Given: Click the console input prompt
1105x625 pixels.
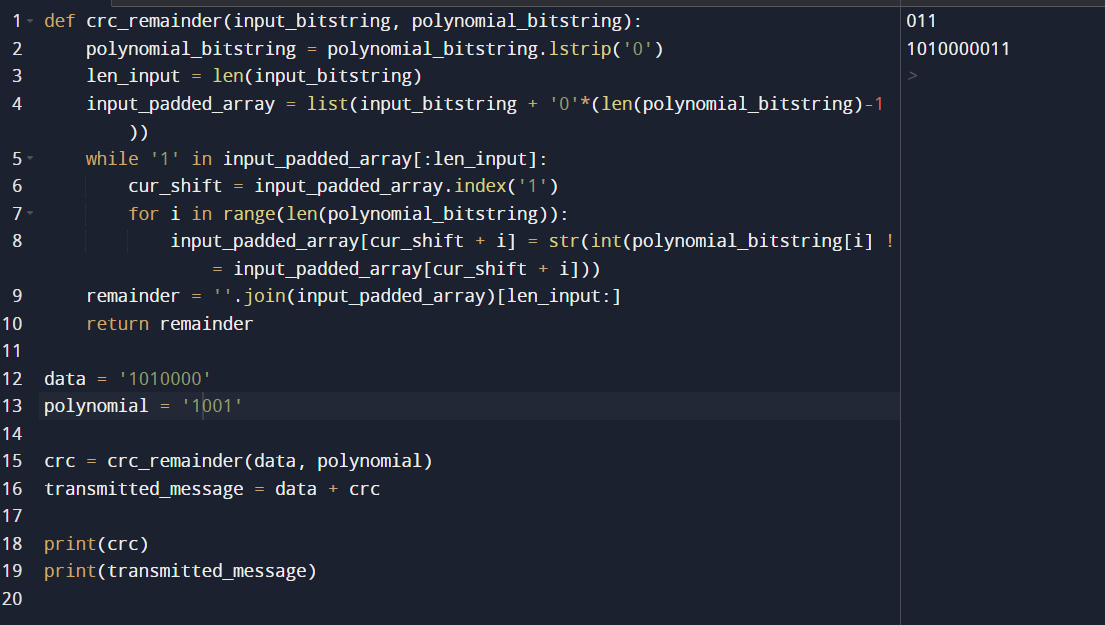Looking at the screenshot, I should click(x=912, y=76).
